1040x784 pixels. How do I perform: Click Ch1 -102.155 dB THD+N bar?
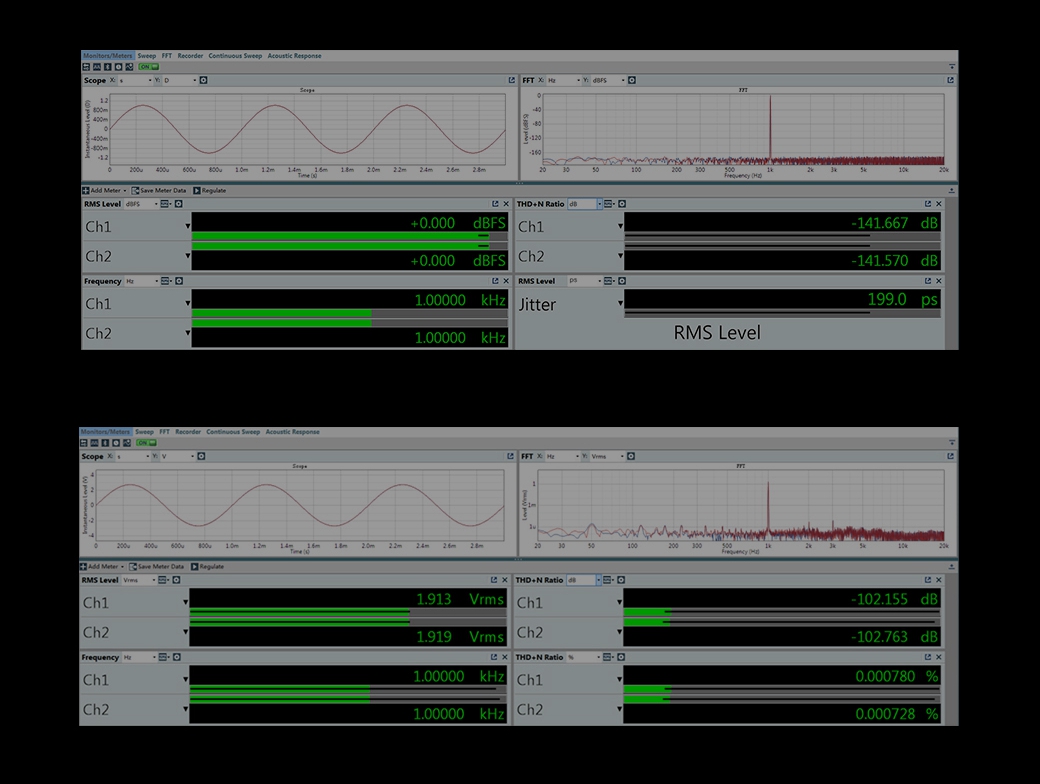click(781, 612)
